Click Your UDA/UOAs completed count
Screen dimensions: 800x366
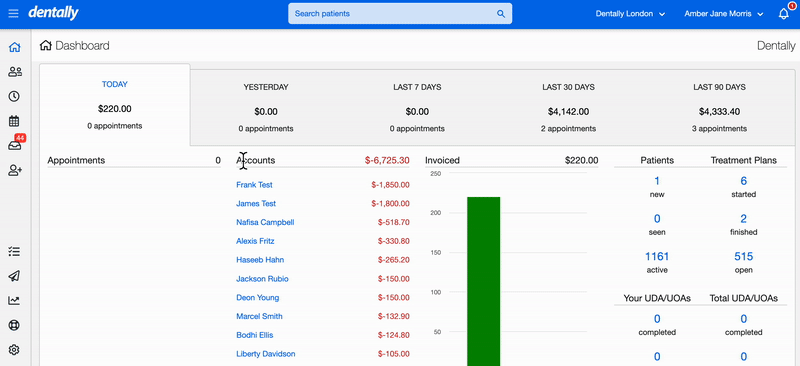[x=657, y=319]
